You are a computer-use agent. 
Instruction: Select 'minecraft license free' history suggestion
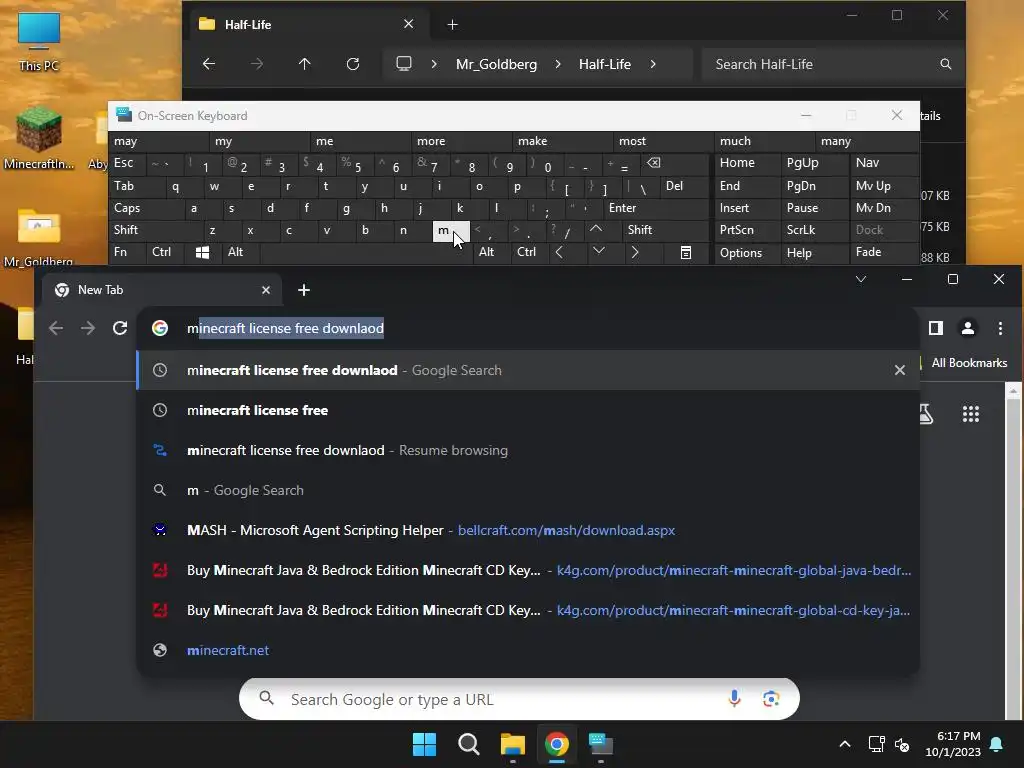(x=528, y=410)
